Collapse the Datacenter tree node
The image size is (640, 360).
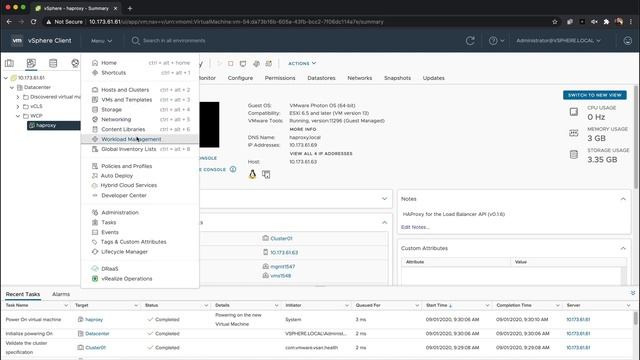tap(12, 87)
